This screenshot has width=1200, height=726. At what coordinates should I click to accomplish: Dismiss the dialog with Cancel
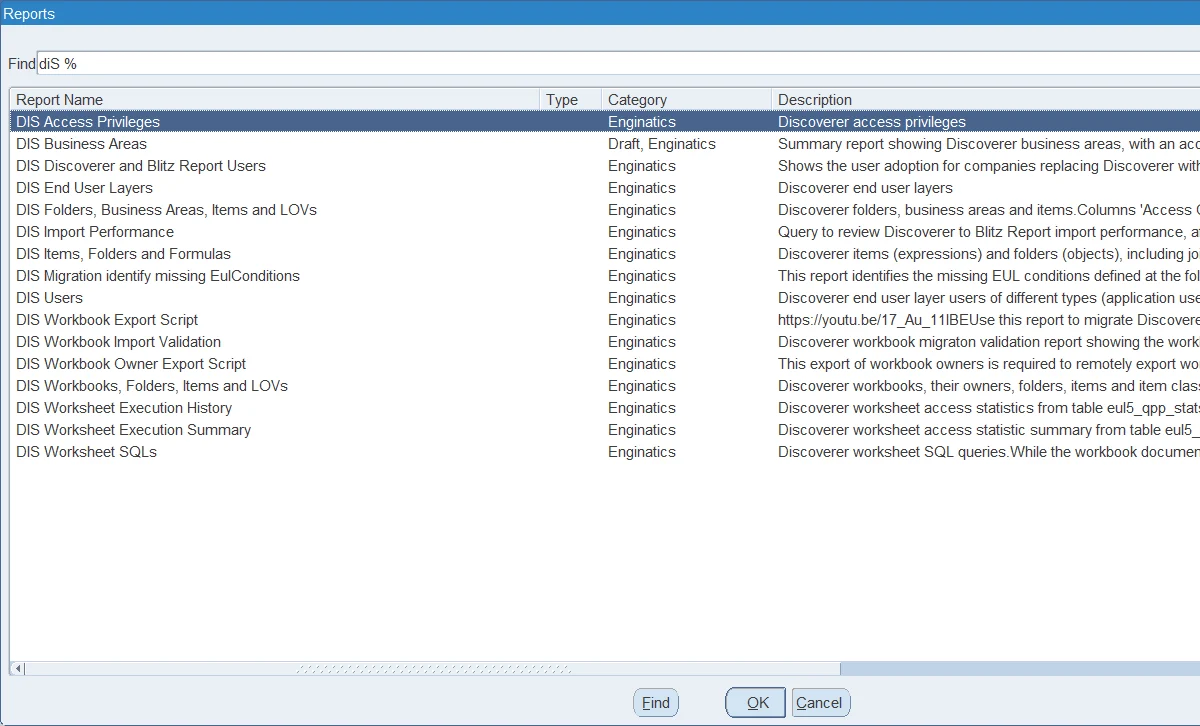(x=821, y=703)
